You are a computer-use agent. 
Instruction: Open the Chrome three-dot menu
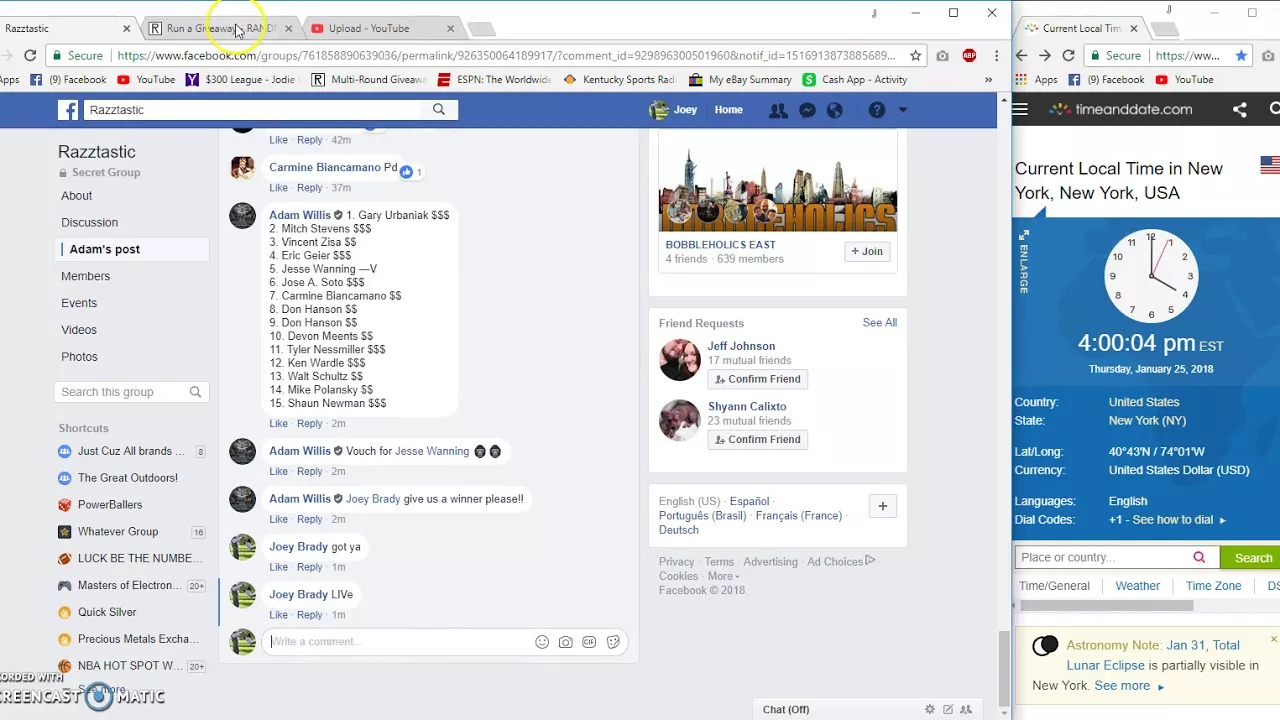(996, 56)
